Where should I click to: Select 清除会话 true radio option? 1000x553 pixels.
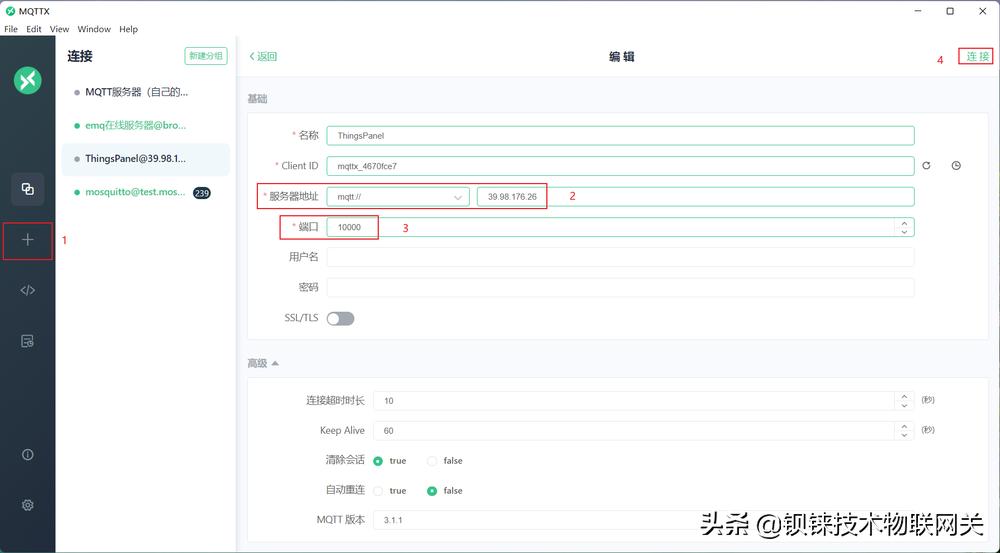coord(378,461)
